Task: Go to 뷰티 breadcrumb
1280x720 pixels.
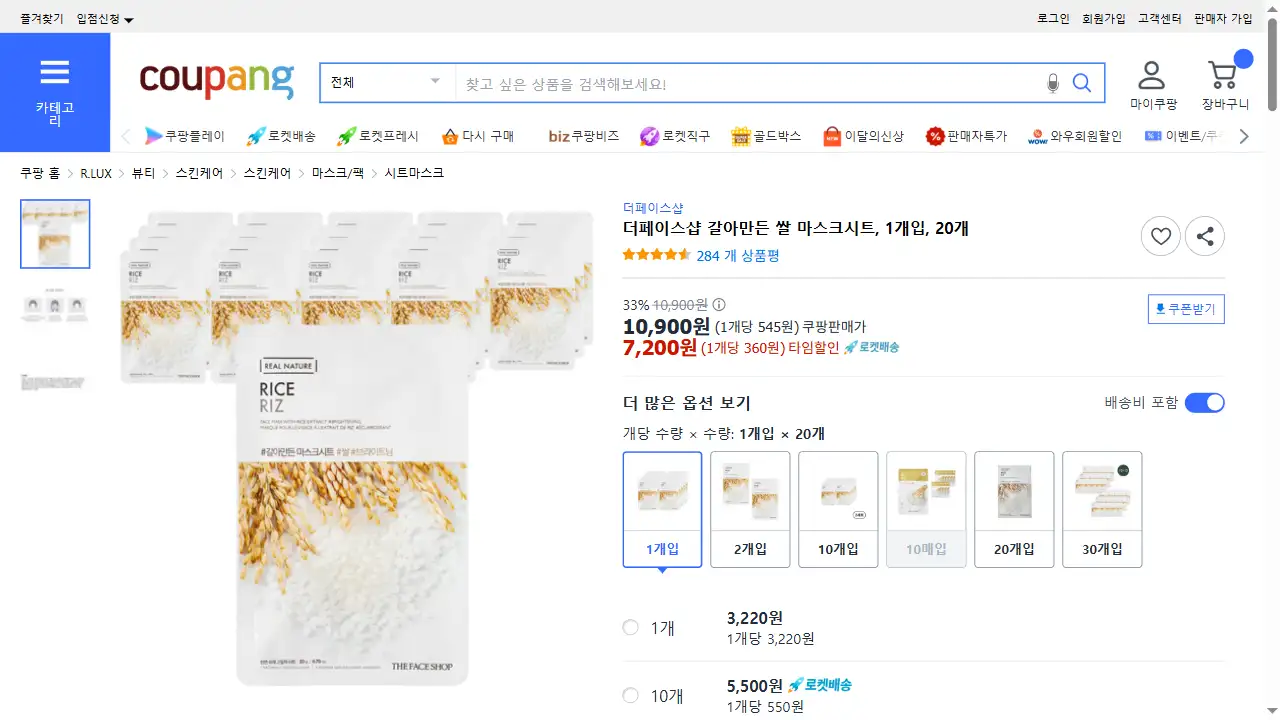Action: (x=143, y=173)
